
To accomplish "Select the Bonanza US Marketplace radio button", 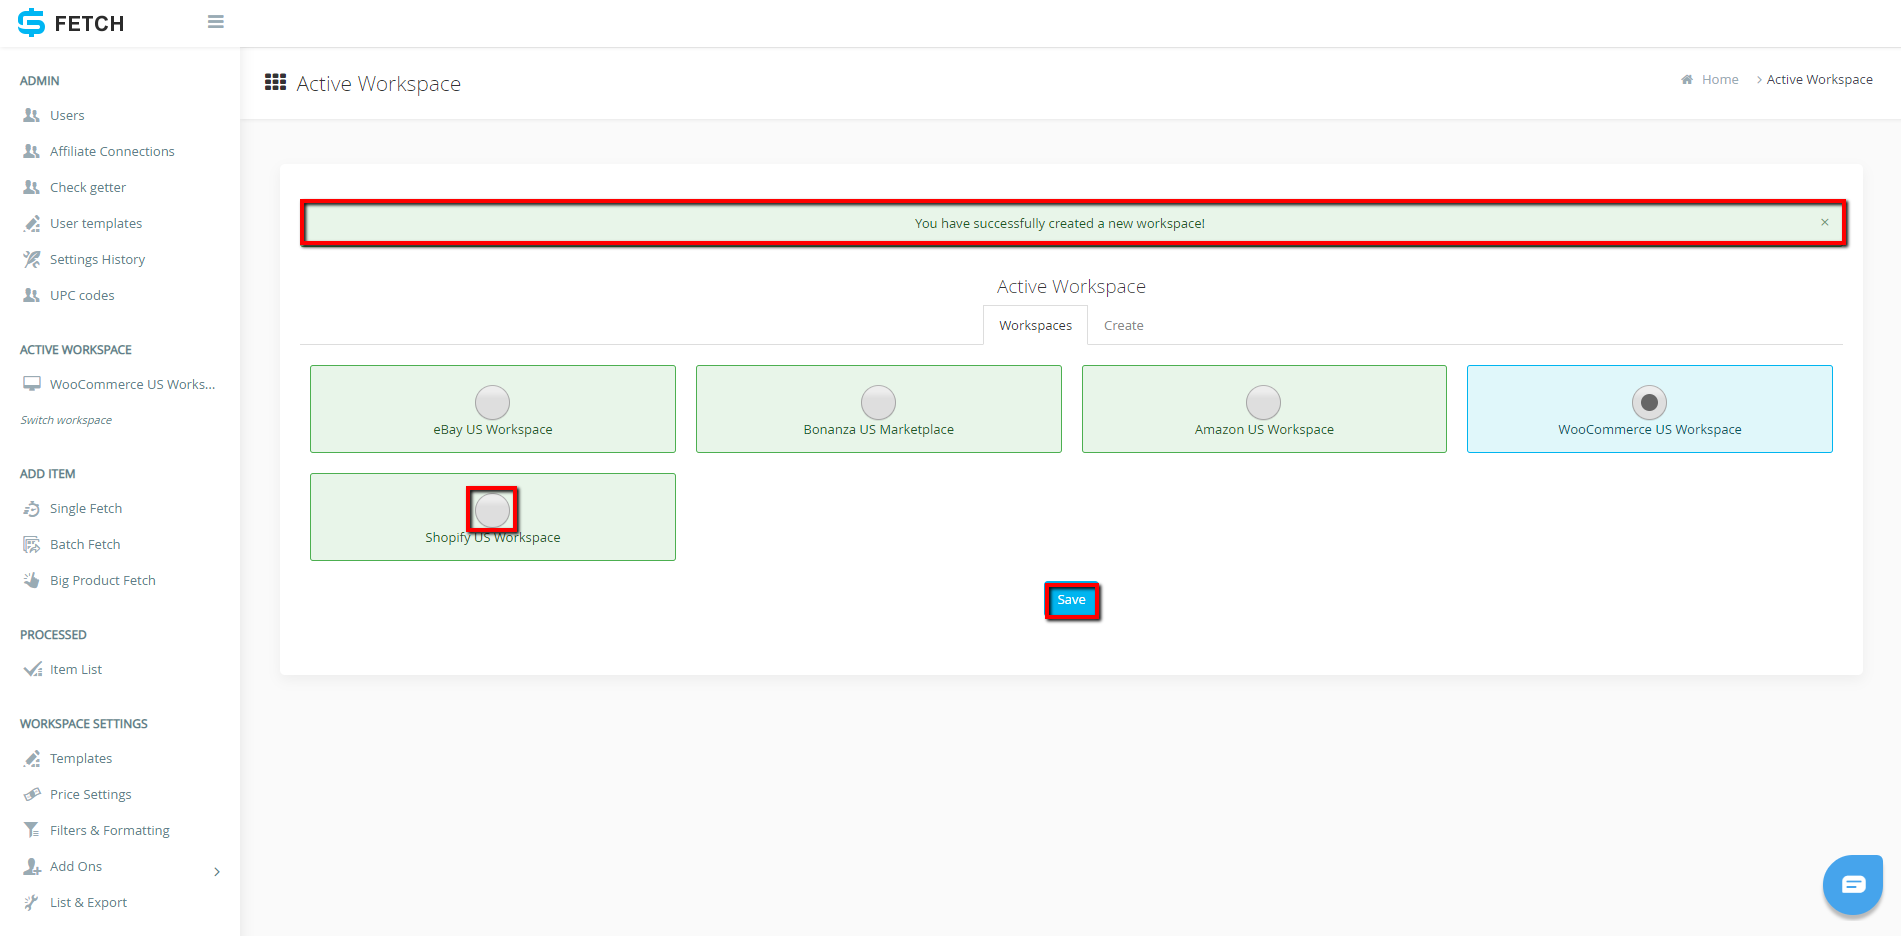I will pos(878,402).
